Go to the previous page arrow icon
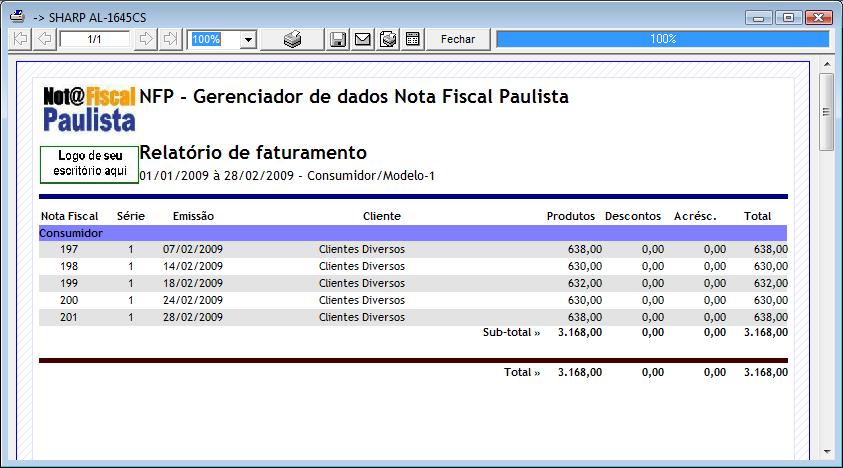843x468 pixels. tap(45, 39)
